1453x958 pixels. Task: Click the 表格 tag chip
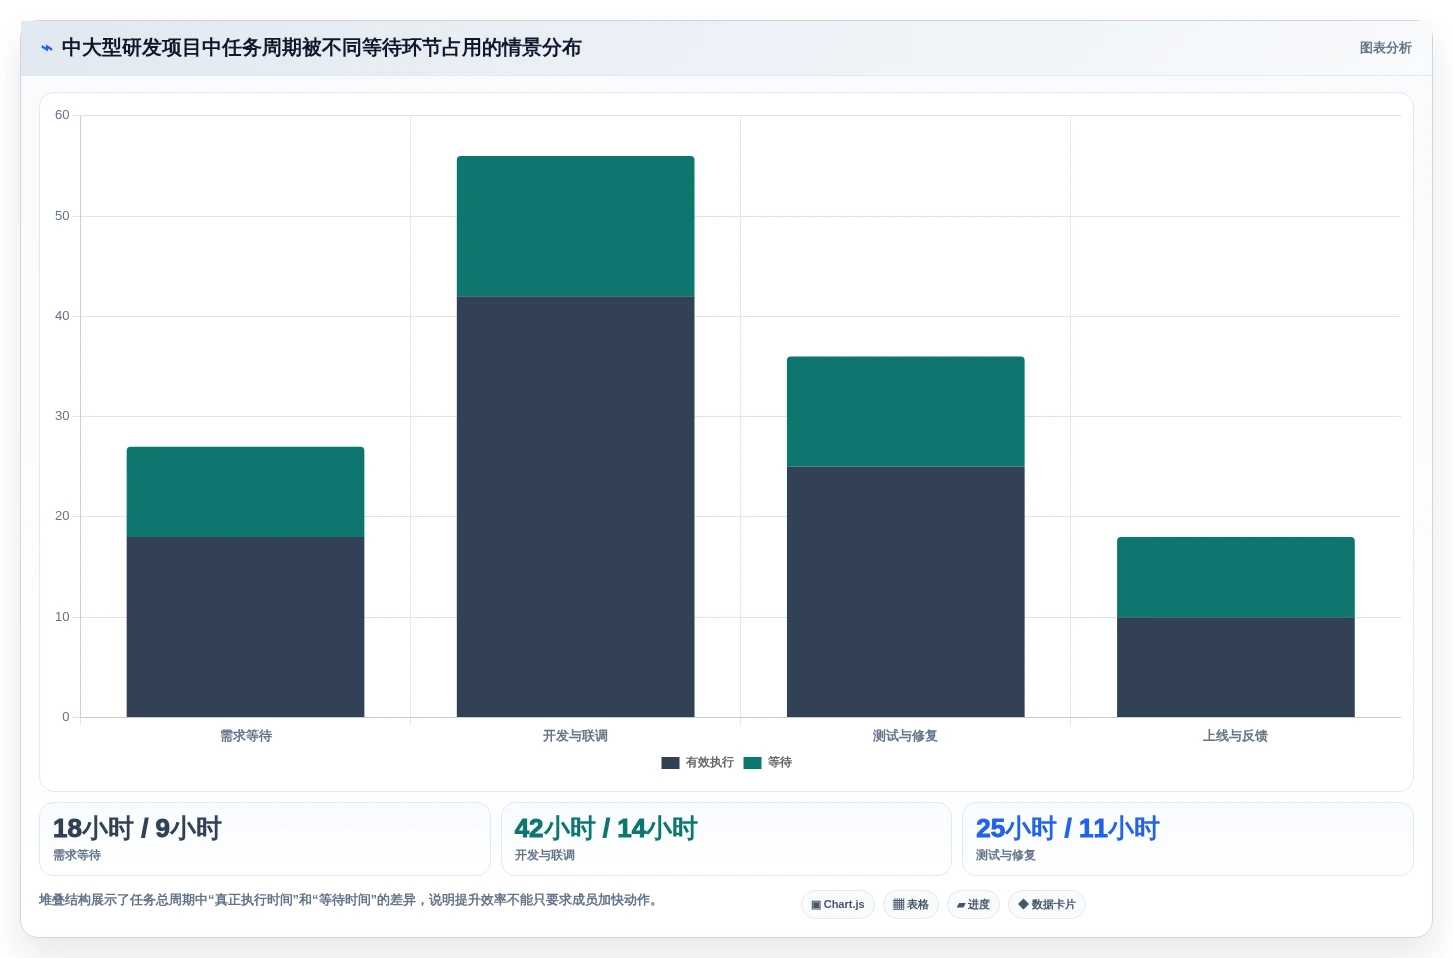pyautogui.click(x=911, y=904)
